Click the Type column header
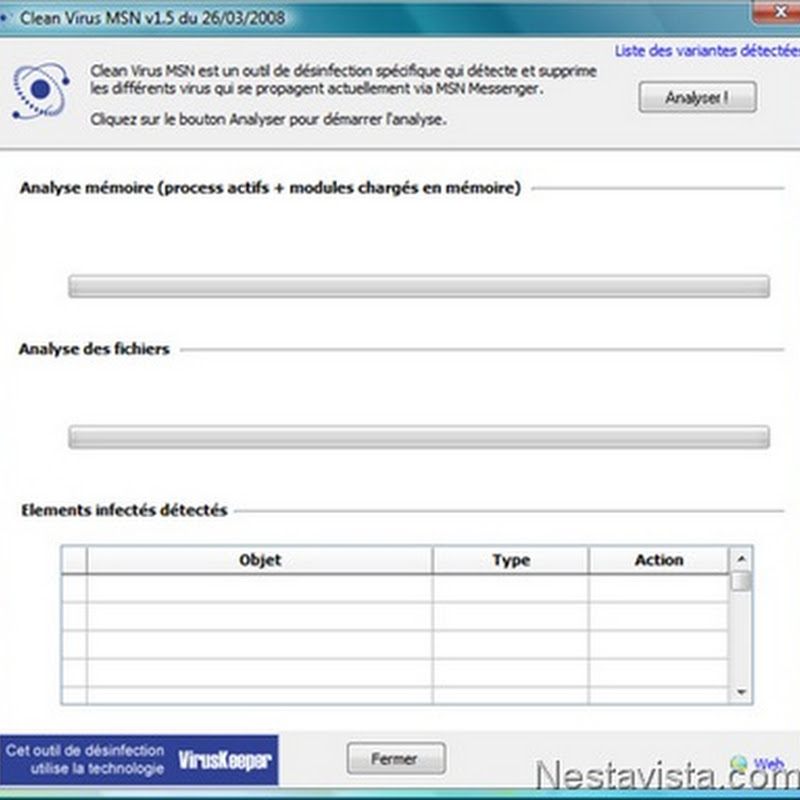800x800 pixels. 511,560
